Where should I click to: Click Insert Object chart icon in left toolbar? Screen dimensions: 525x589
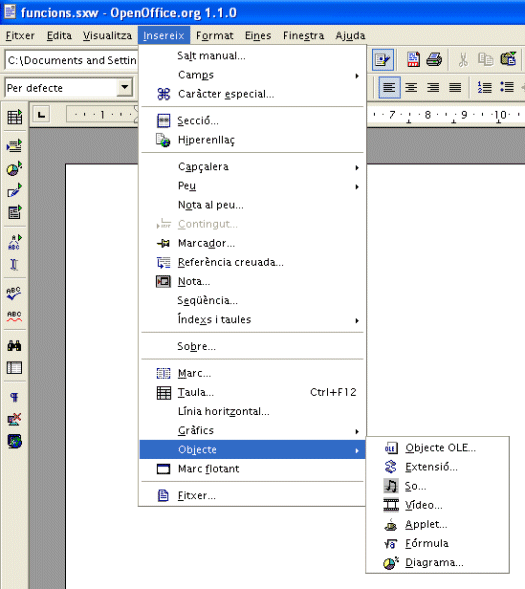[14, 168]
